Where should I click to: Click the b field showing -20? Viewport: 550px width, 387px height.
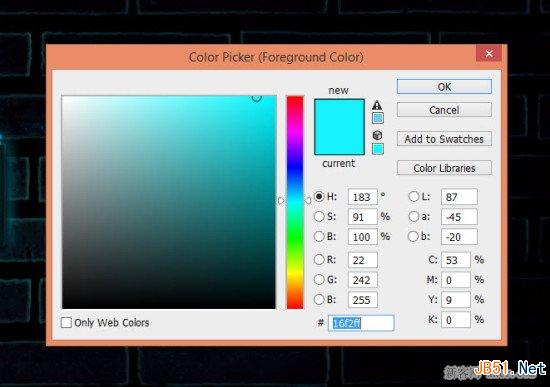459,236
